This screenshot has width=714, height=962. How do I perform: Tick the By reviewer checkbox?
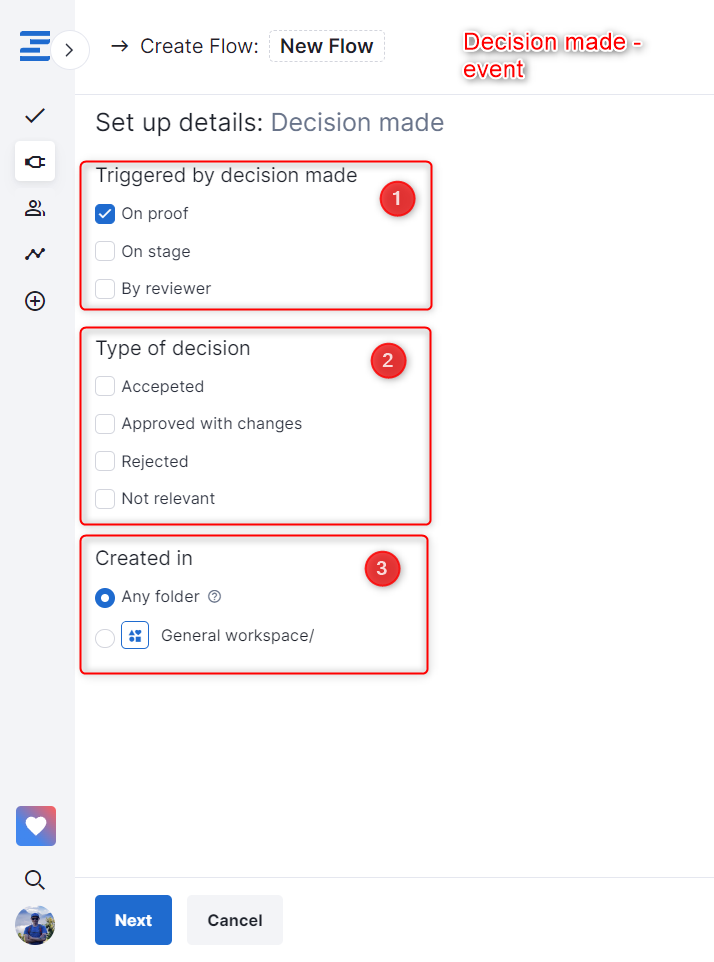[105, 289]
